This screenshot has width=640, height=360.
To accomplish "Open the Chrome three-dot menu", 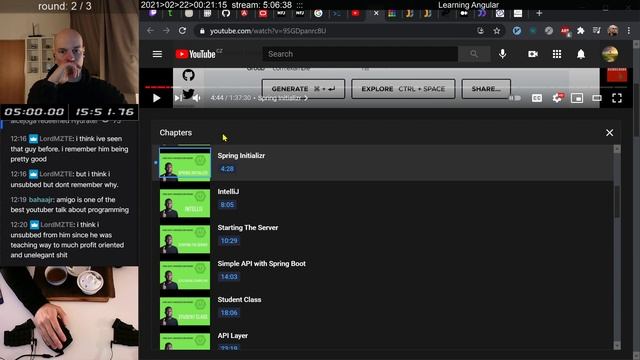I will click(629, 31).
